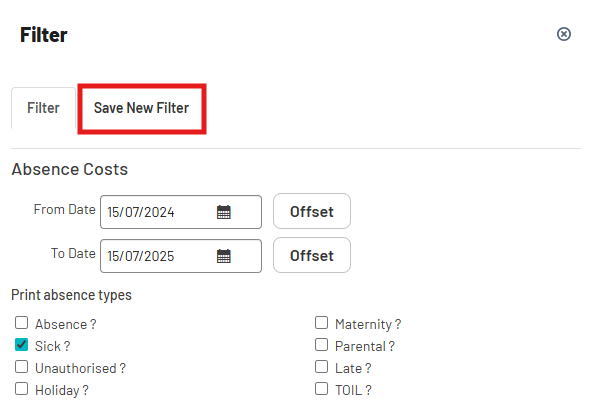Click the Sick ? label text
The image size is (590, 412).
[52, 346]
